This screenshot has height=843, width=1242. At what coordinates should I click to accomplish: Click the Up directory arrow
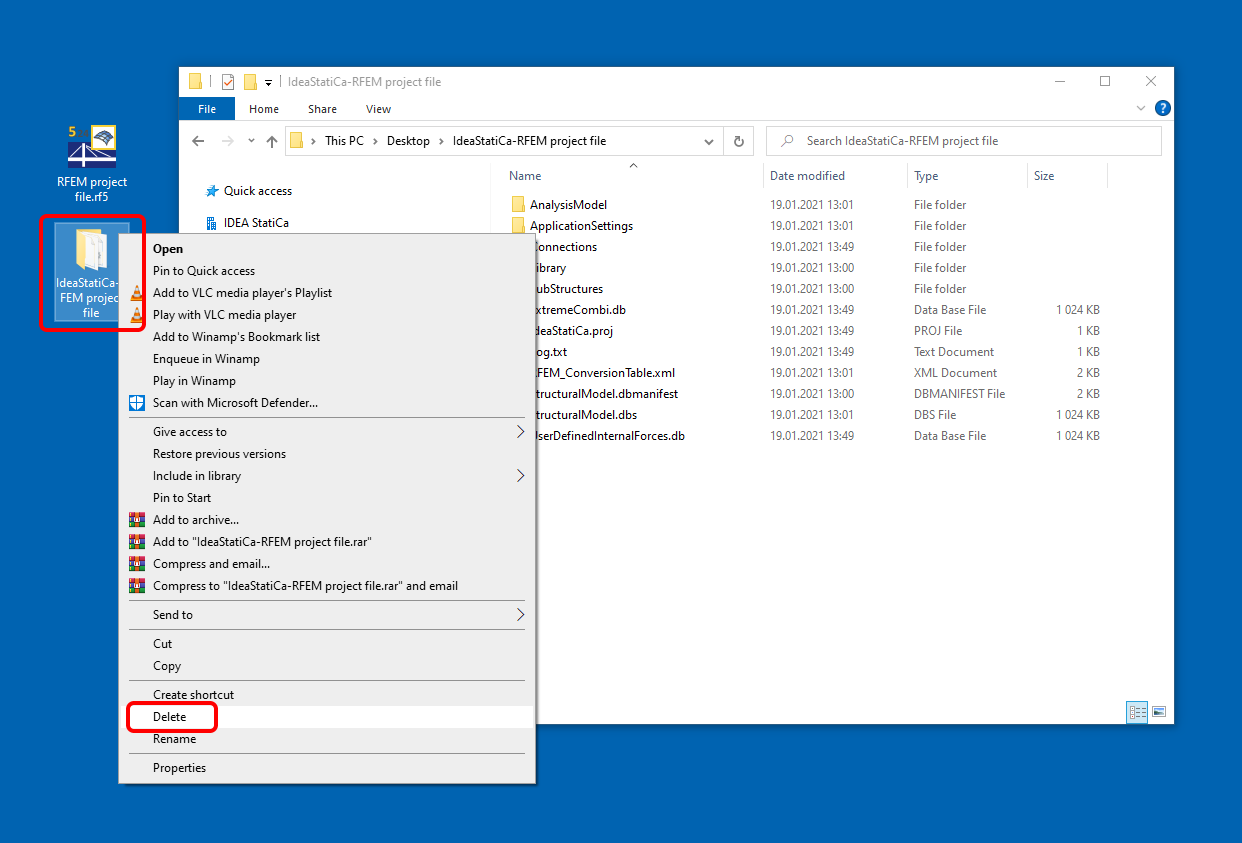(272, 141)
